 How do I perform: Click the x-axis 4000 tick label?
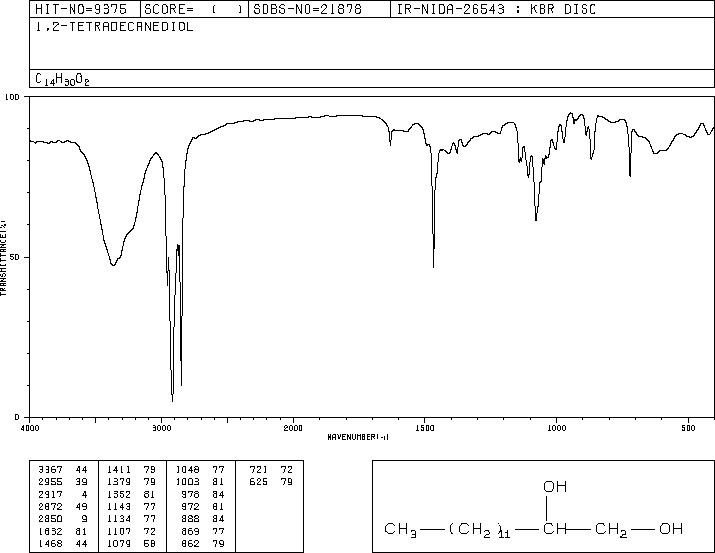[30, 428]
